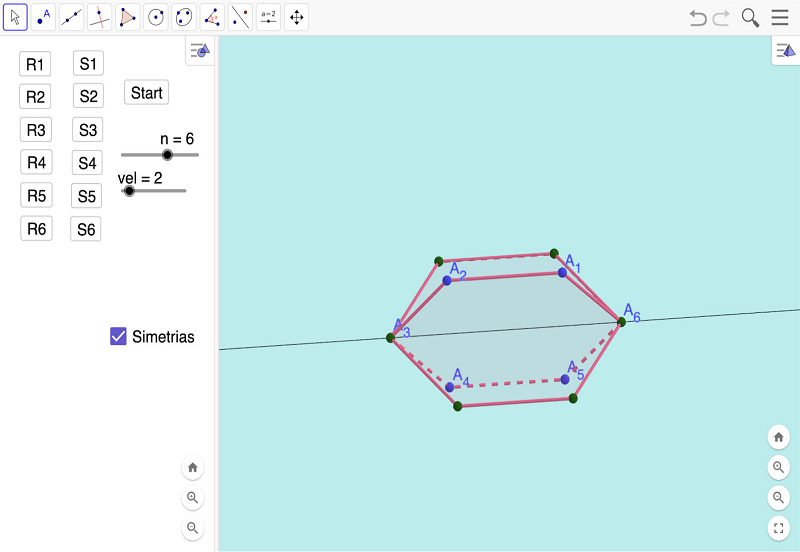Select the Perpendicular Line tool

pos(100,17)
